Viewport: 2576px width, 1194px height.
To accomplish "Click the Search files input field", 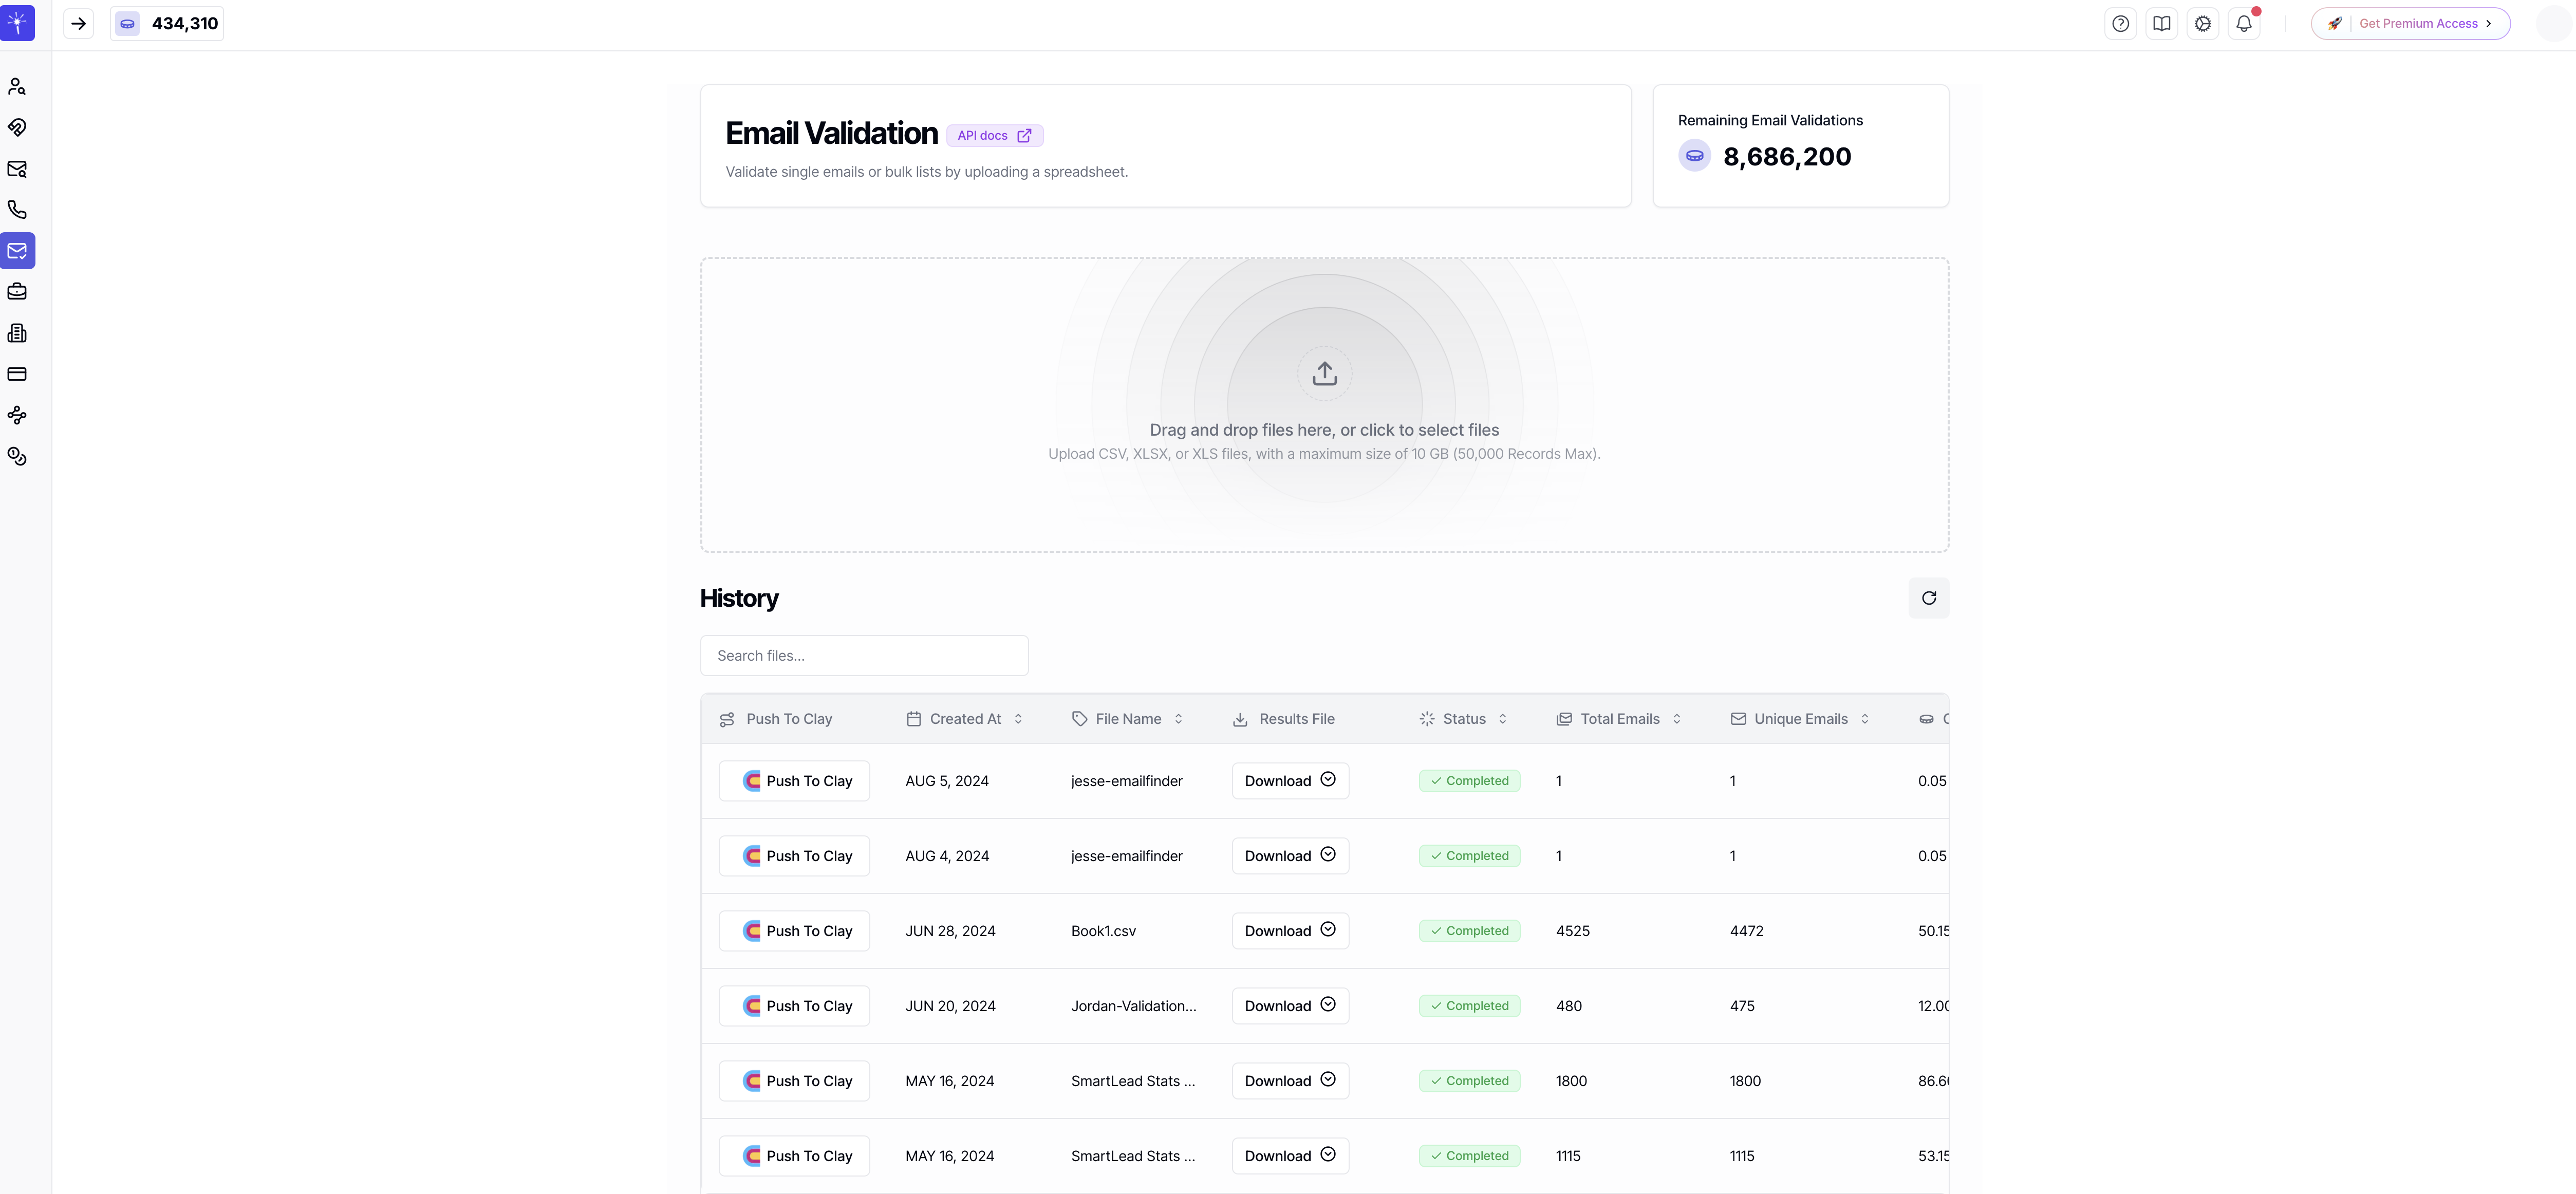I will pos(864,656).
